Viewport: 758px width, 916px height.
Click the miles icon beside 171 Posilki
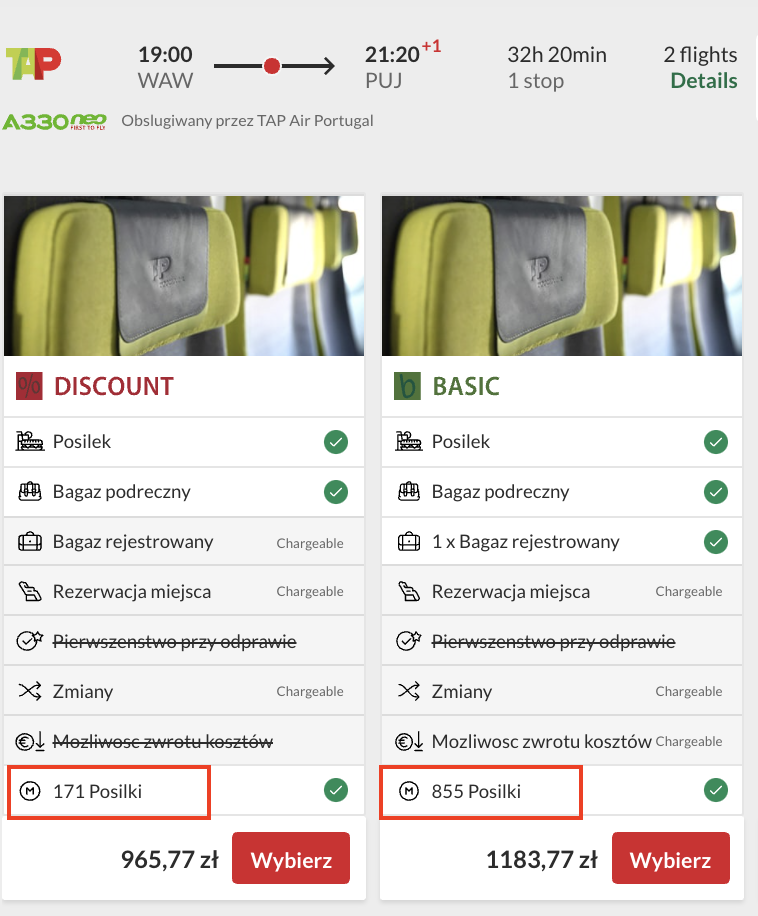tap(30, 791)
